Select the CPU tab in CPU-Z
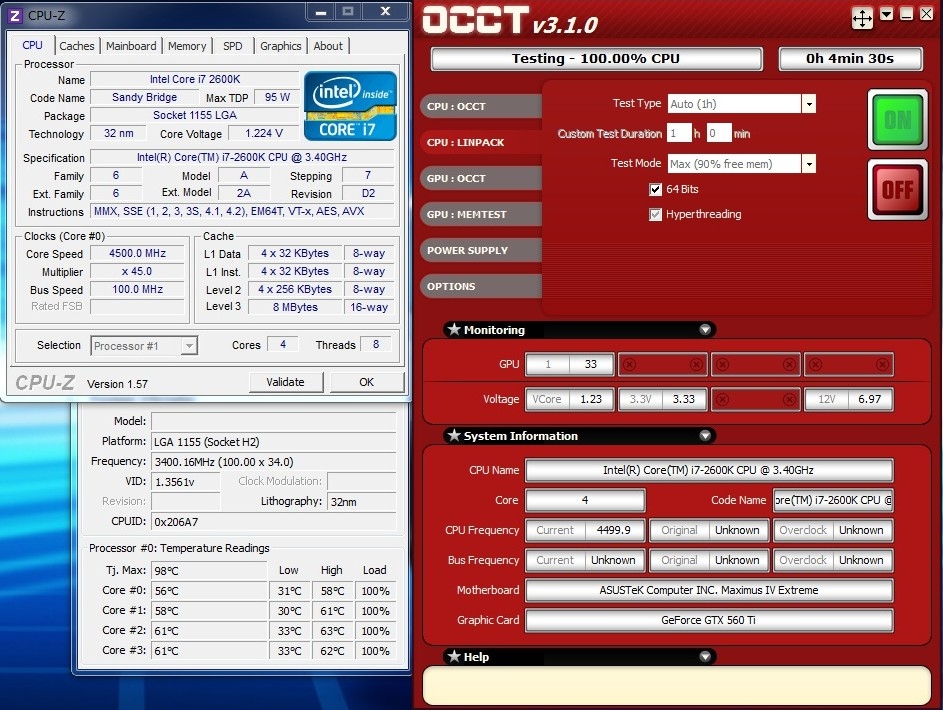This screenshot has width=943, height=710. pyautogui.click(x=32, y=45)
